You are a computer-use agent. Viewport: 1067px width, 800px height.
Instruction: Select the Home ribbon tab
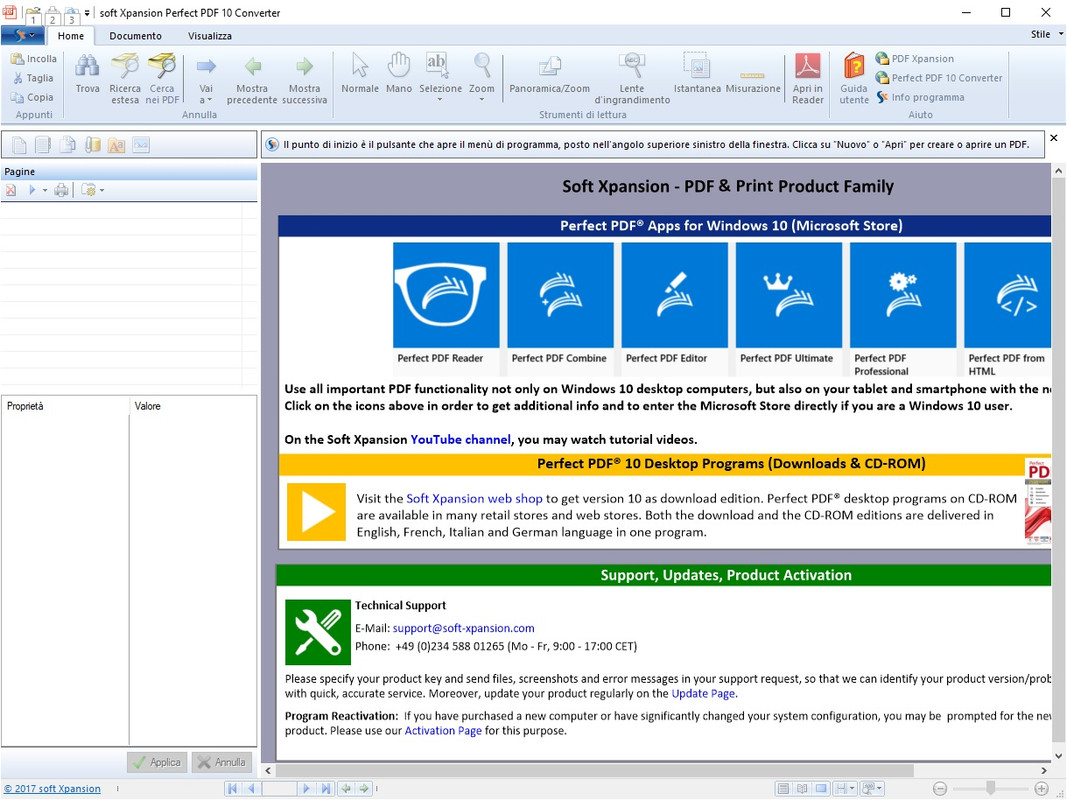coord(71,36)
